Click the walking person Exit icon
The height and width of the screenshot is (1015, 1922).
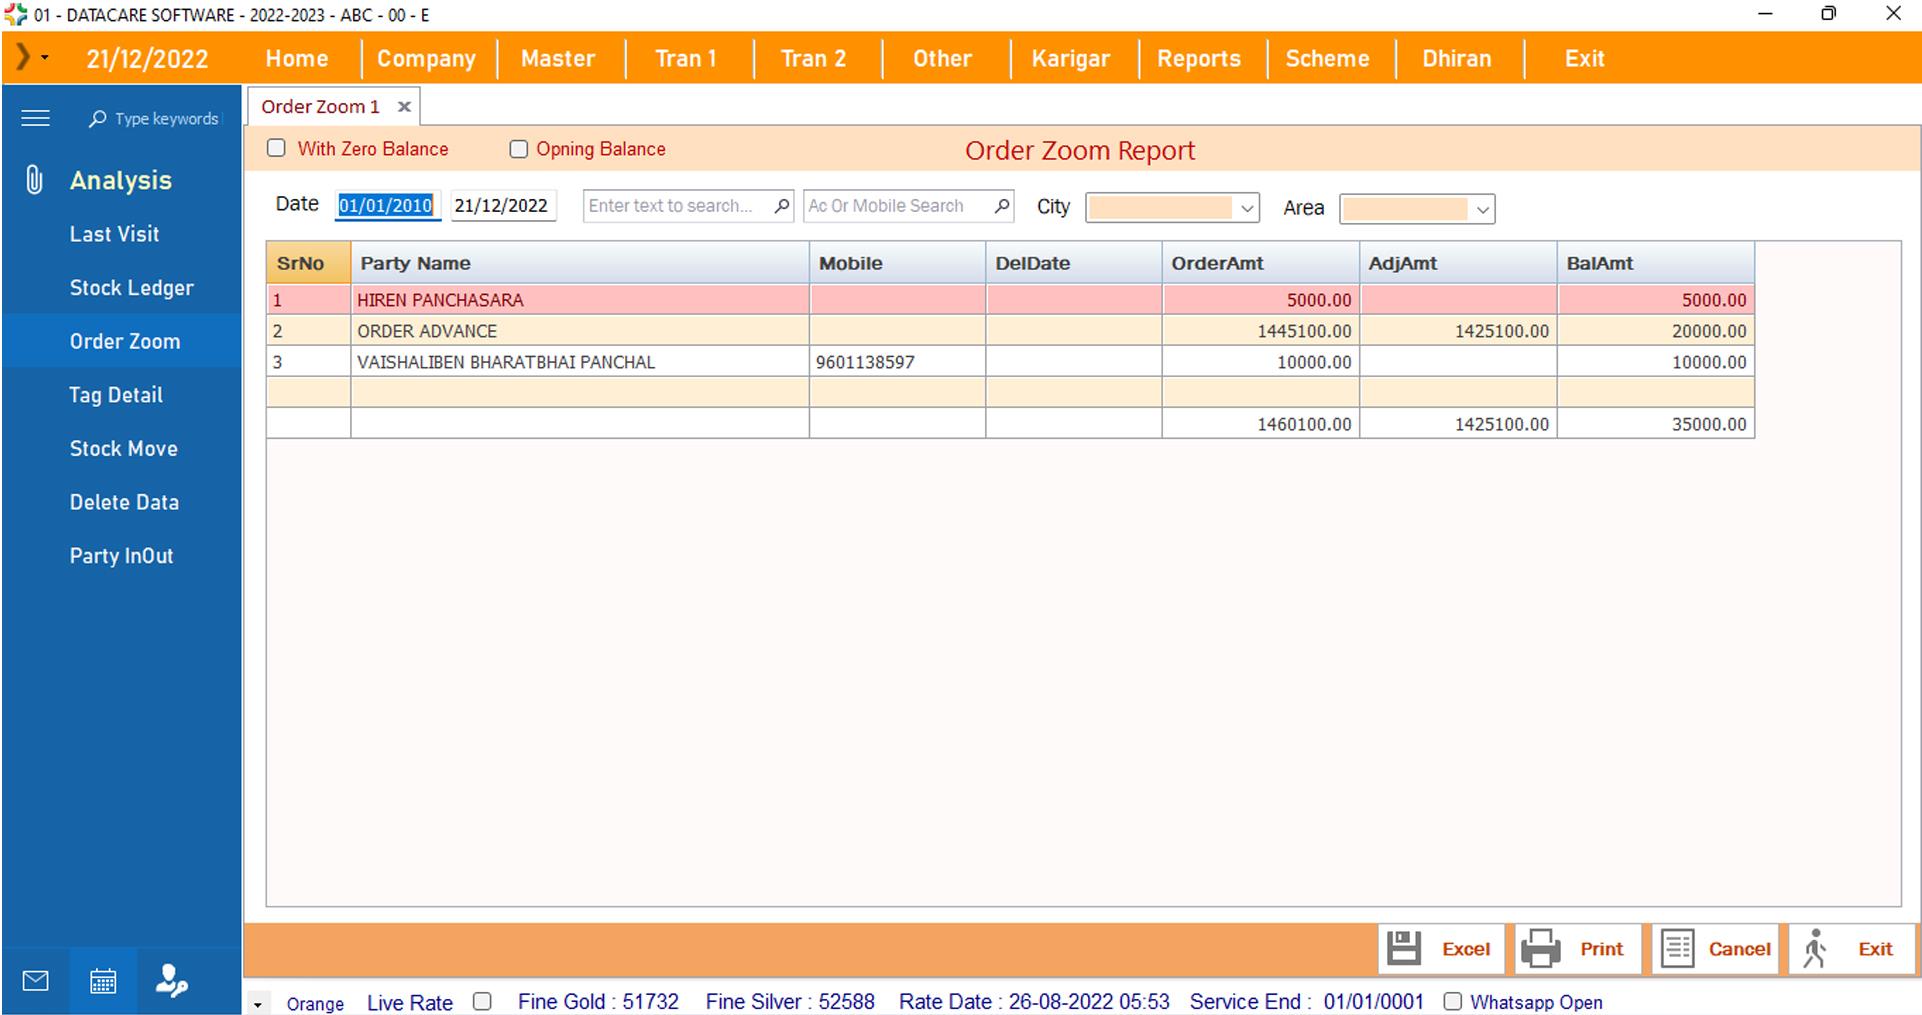pos(1815,948)
